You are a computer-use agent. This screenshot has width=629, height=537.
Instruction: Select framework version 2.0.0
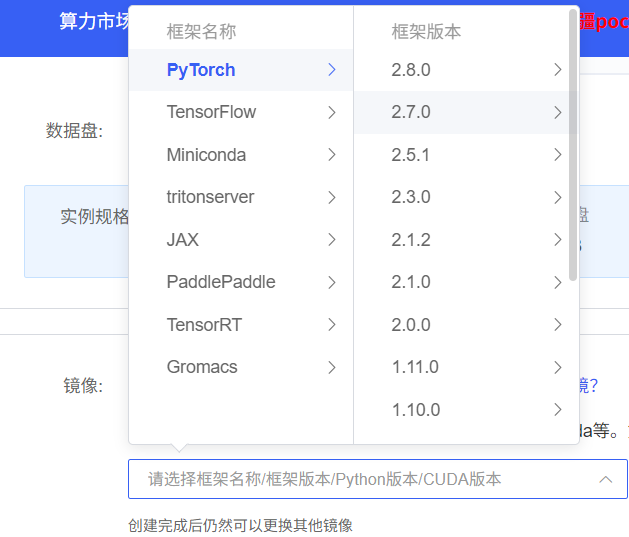coord(461,325)
